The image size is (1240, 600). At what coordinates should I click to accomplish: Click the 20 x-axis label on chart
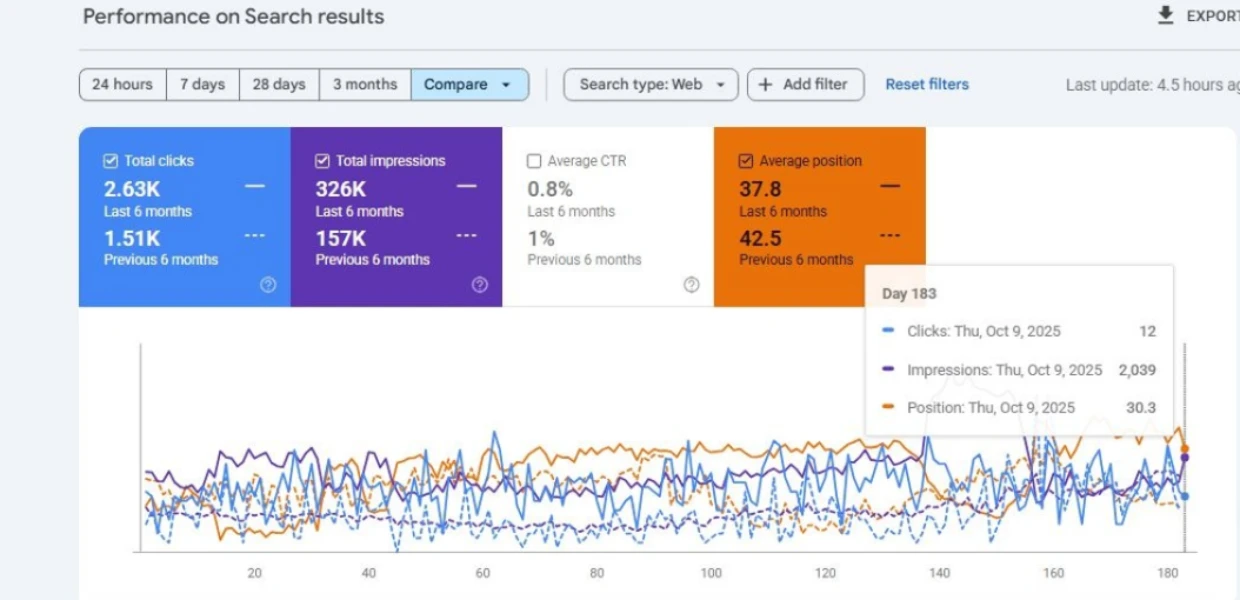[x=255, y=573]
